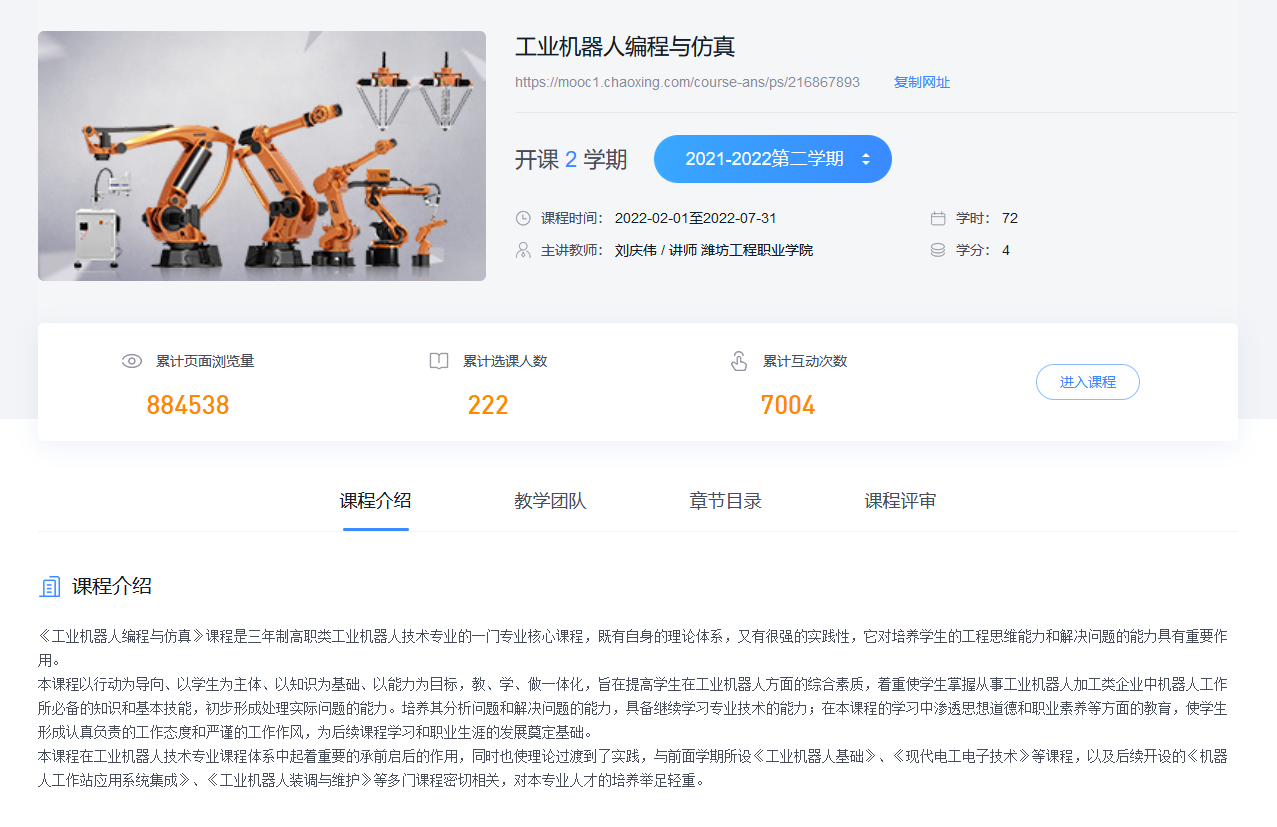
Task: Click the paragraph starting 《工业机器人编程与仿真》课程是
Action: (634, 647)
